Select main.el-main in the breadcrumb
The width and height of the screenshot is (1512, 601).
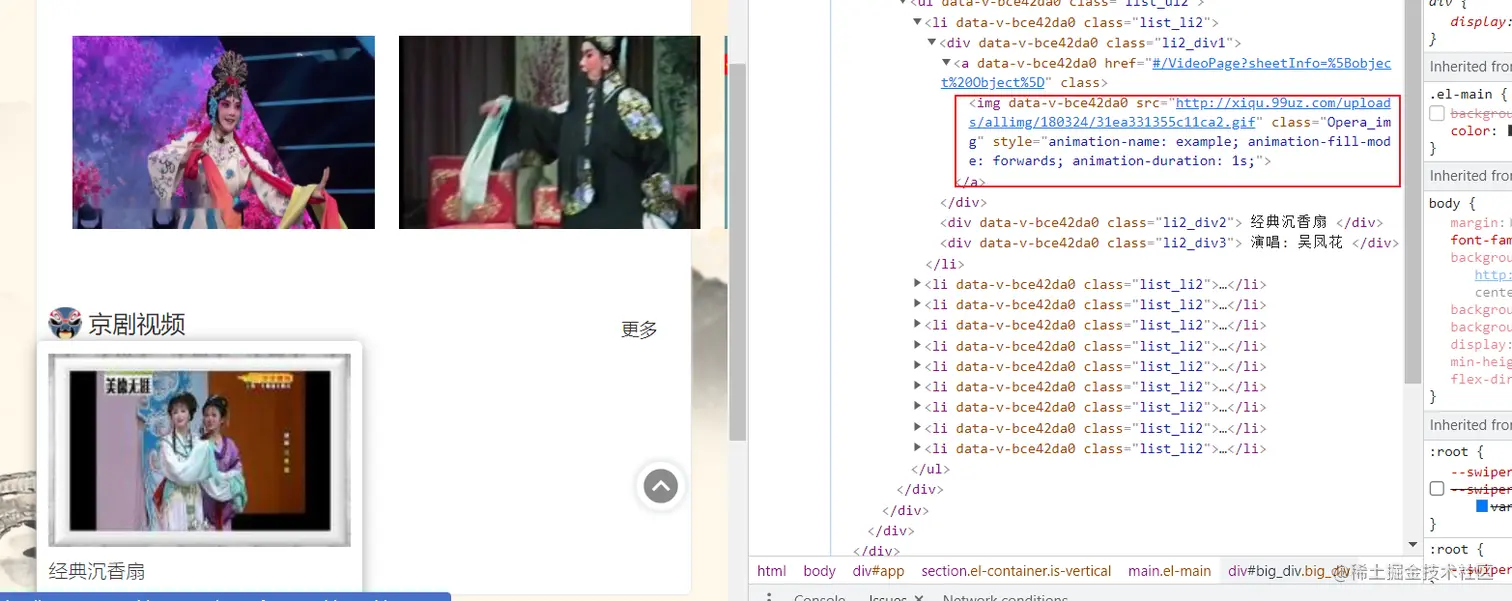coord(1169,571)
